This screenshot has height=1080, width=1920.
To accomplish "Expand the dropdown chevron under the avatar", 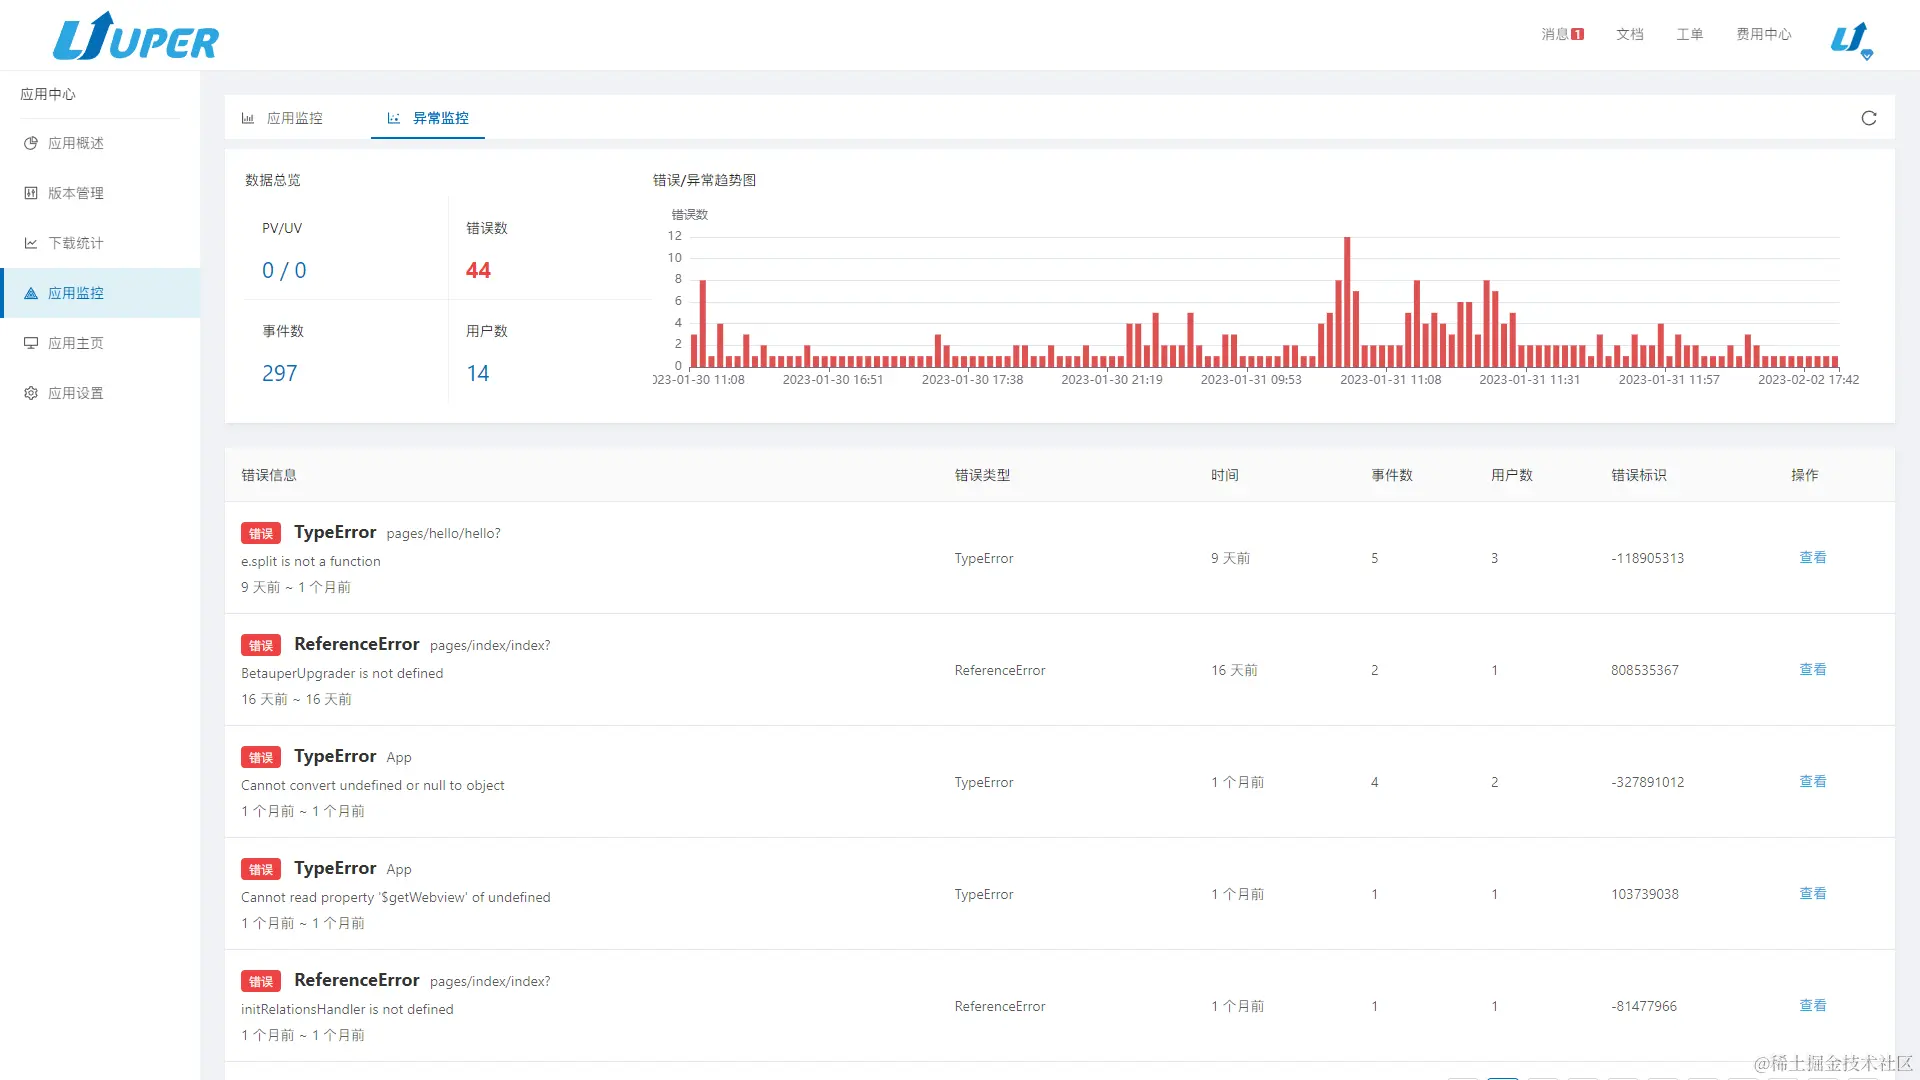I will 1868,56.
